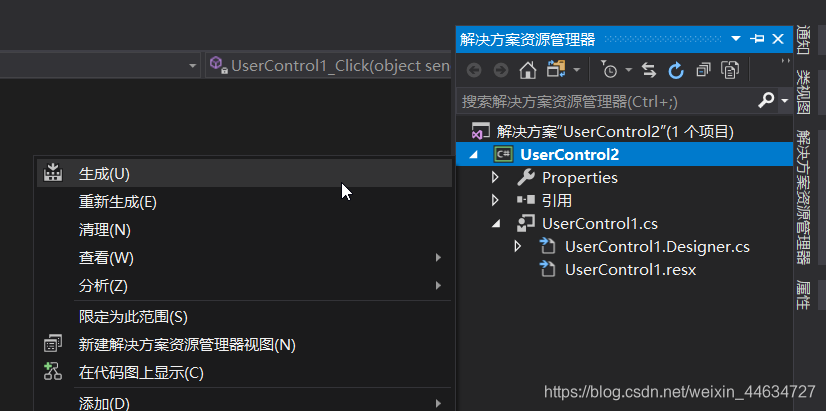The image size is (826, 411).
Task: Open the 属性 side tab
Action: (803, 295)
